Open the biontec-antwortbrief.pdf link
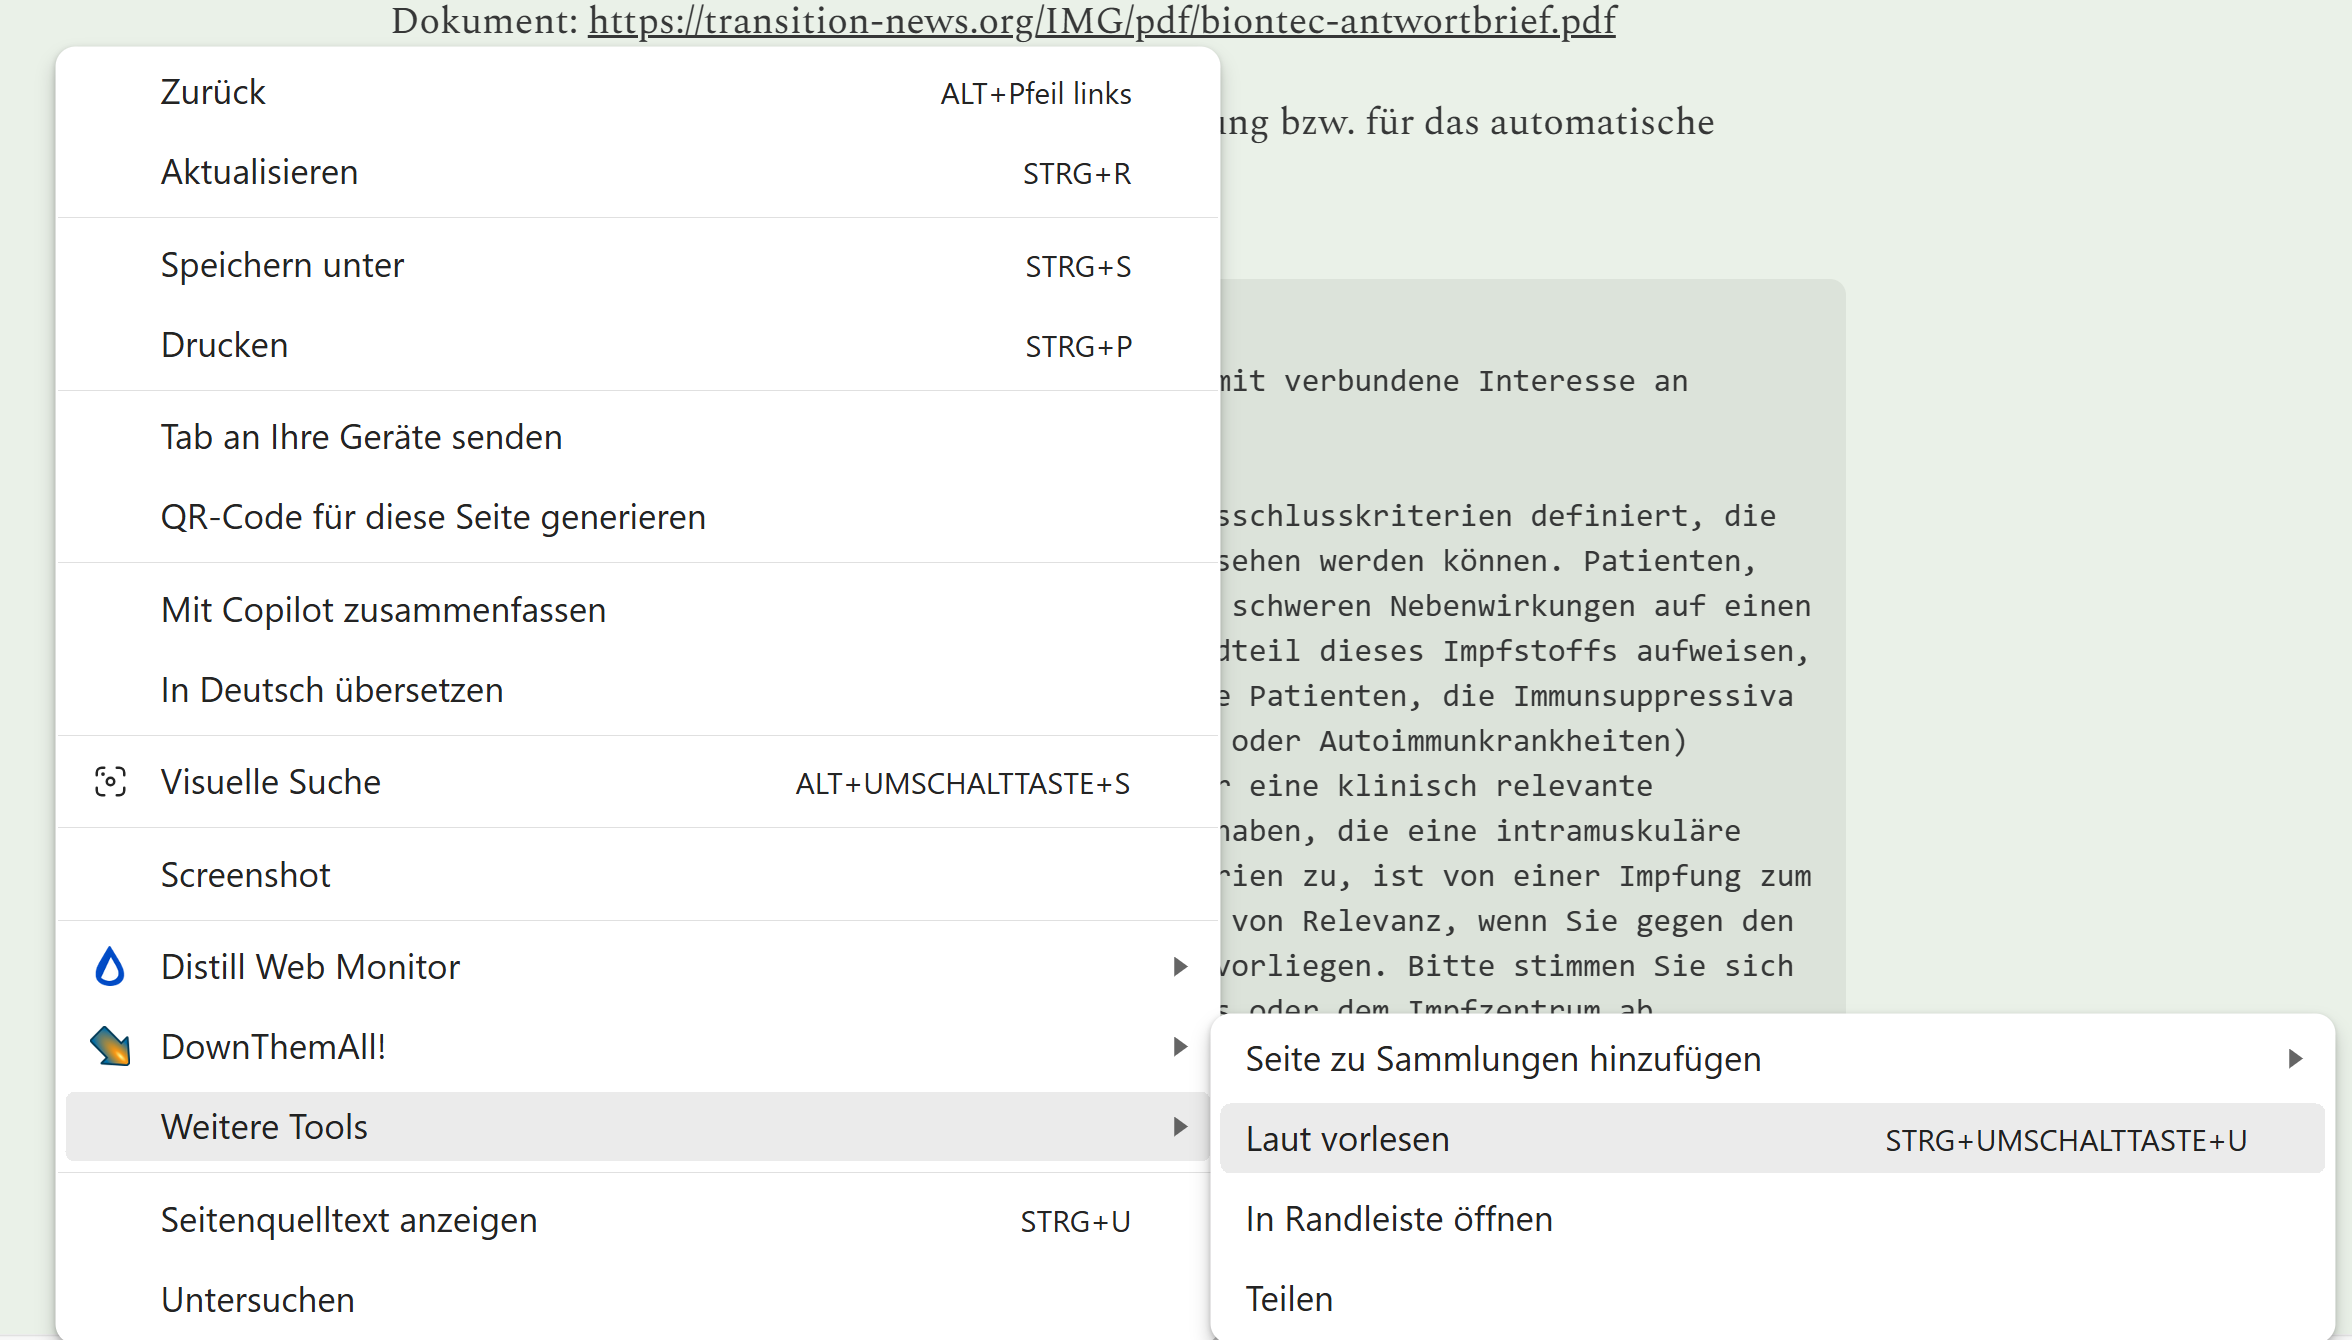 1101,20
